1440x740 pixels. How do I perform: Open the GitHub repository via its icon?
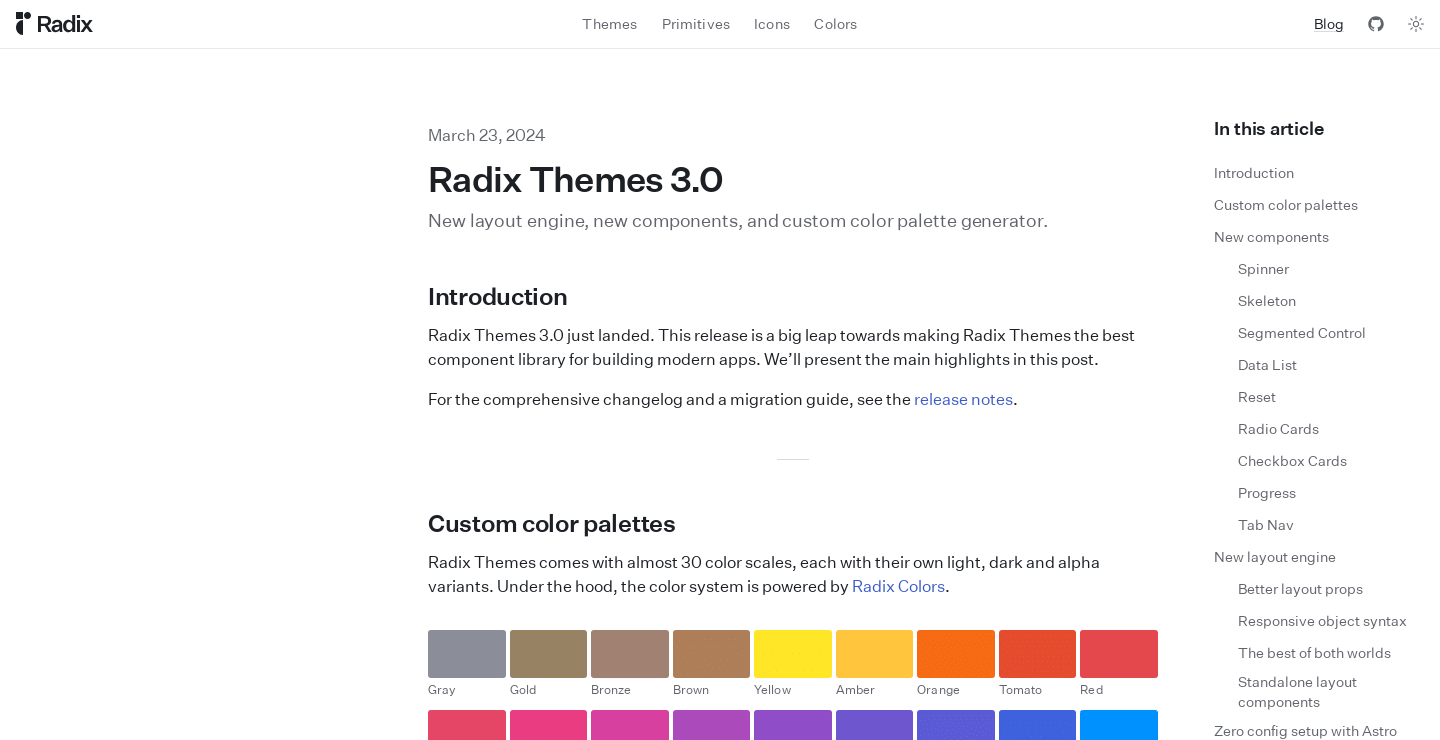pos(1376,24)
